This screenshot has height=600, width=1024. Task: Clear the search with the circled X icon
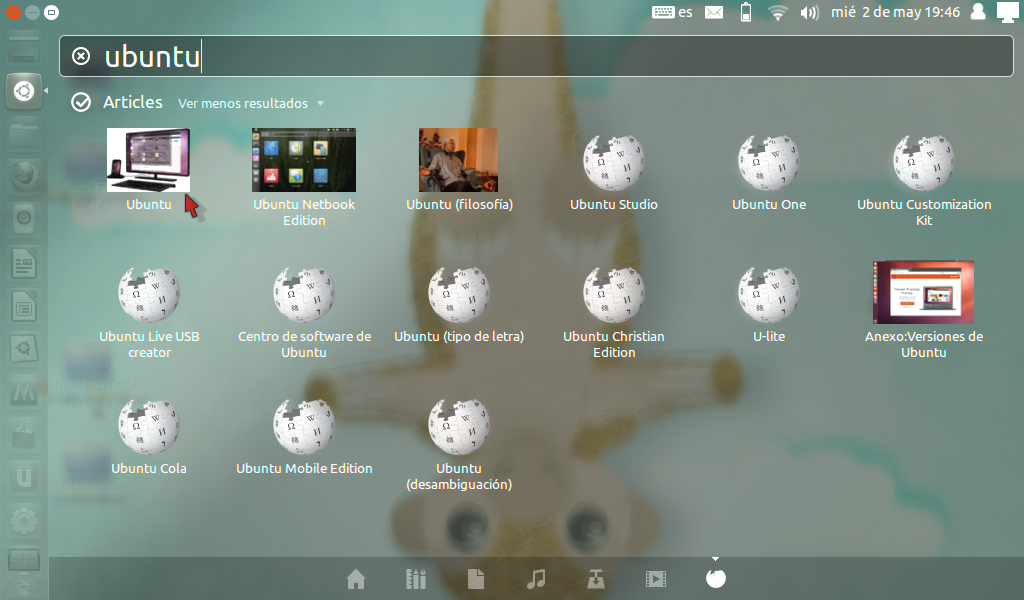tap(81, 56)
